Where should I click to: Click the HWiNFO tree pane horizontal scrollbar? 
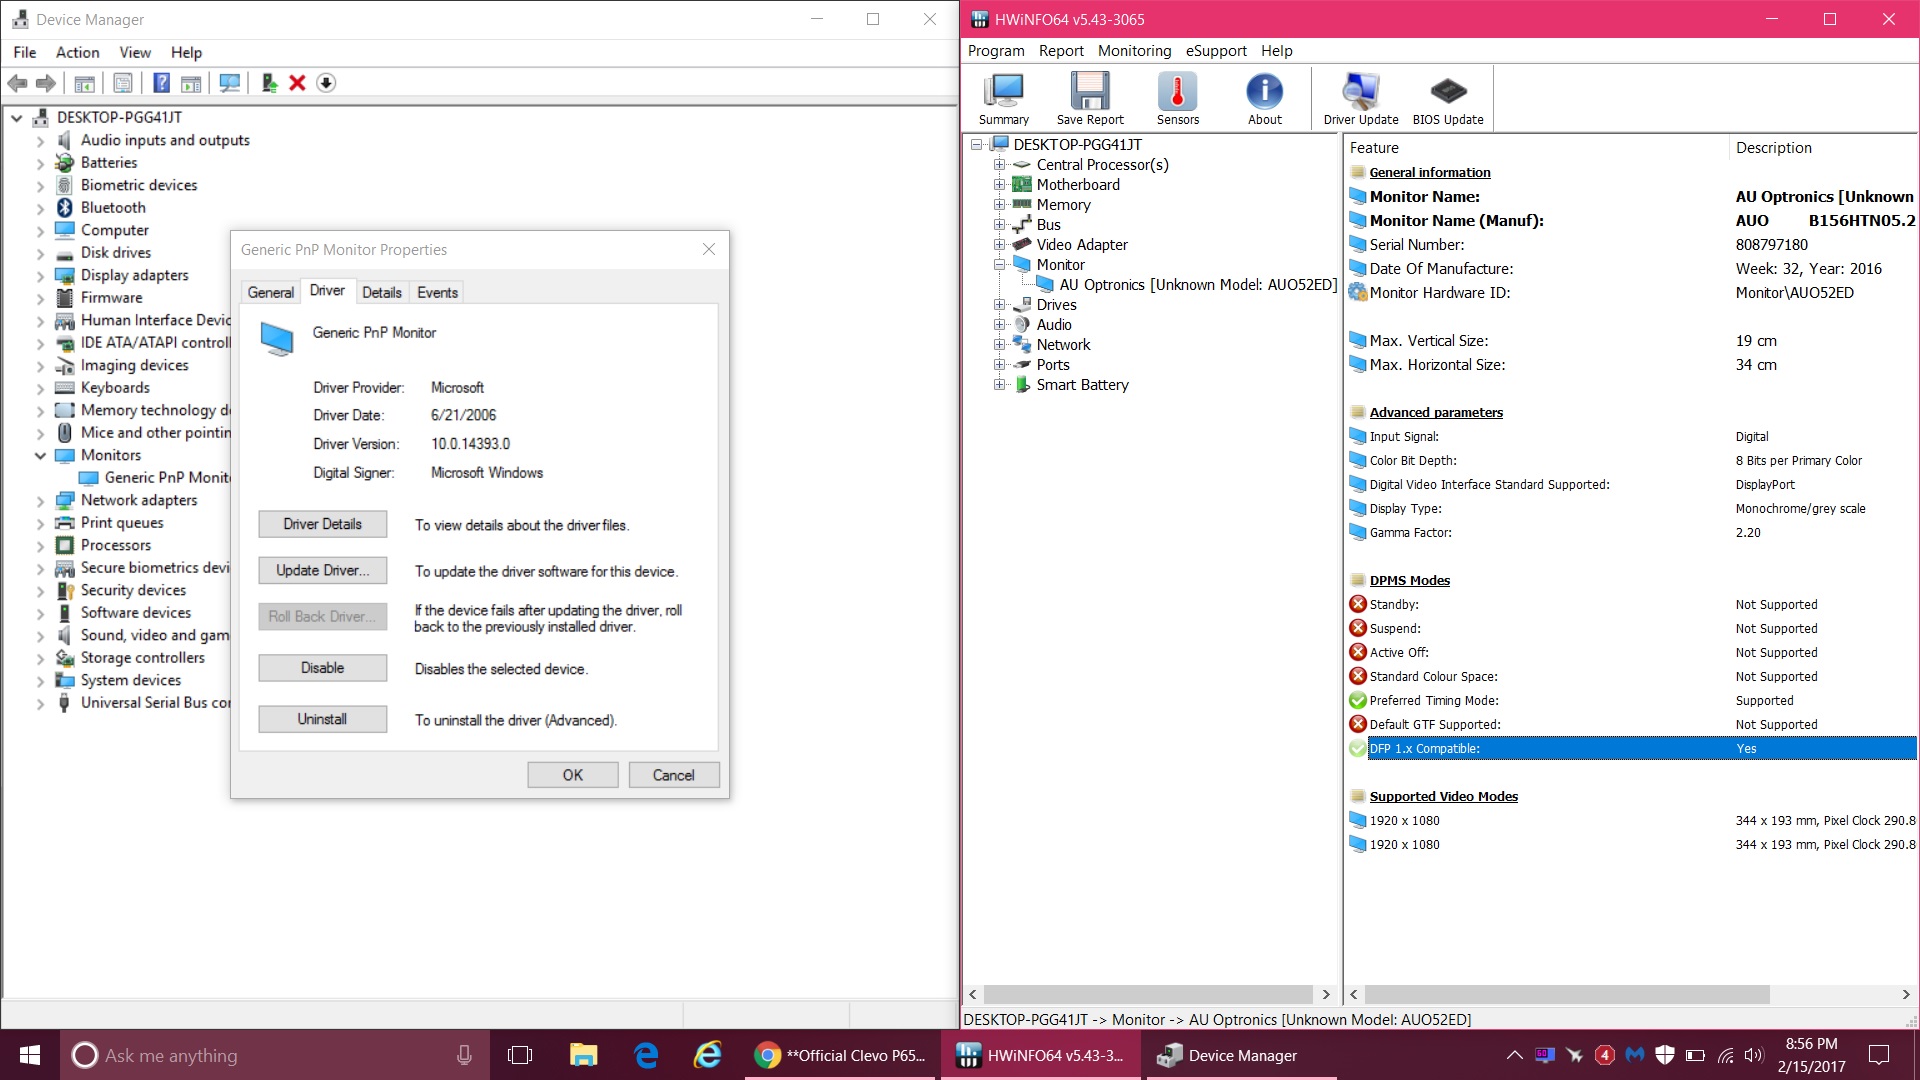pyautogui.click(x=1148, y=994)
